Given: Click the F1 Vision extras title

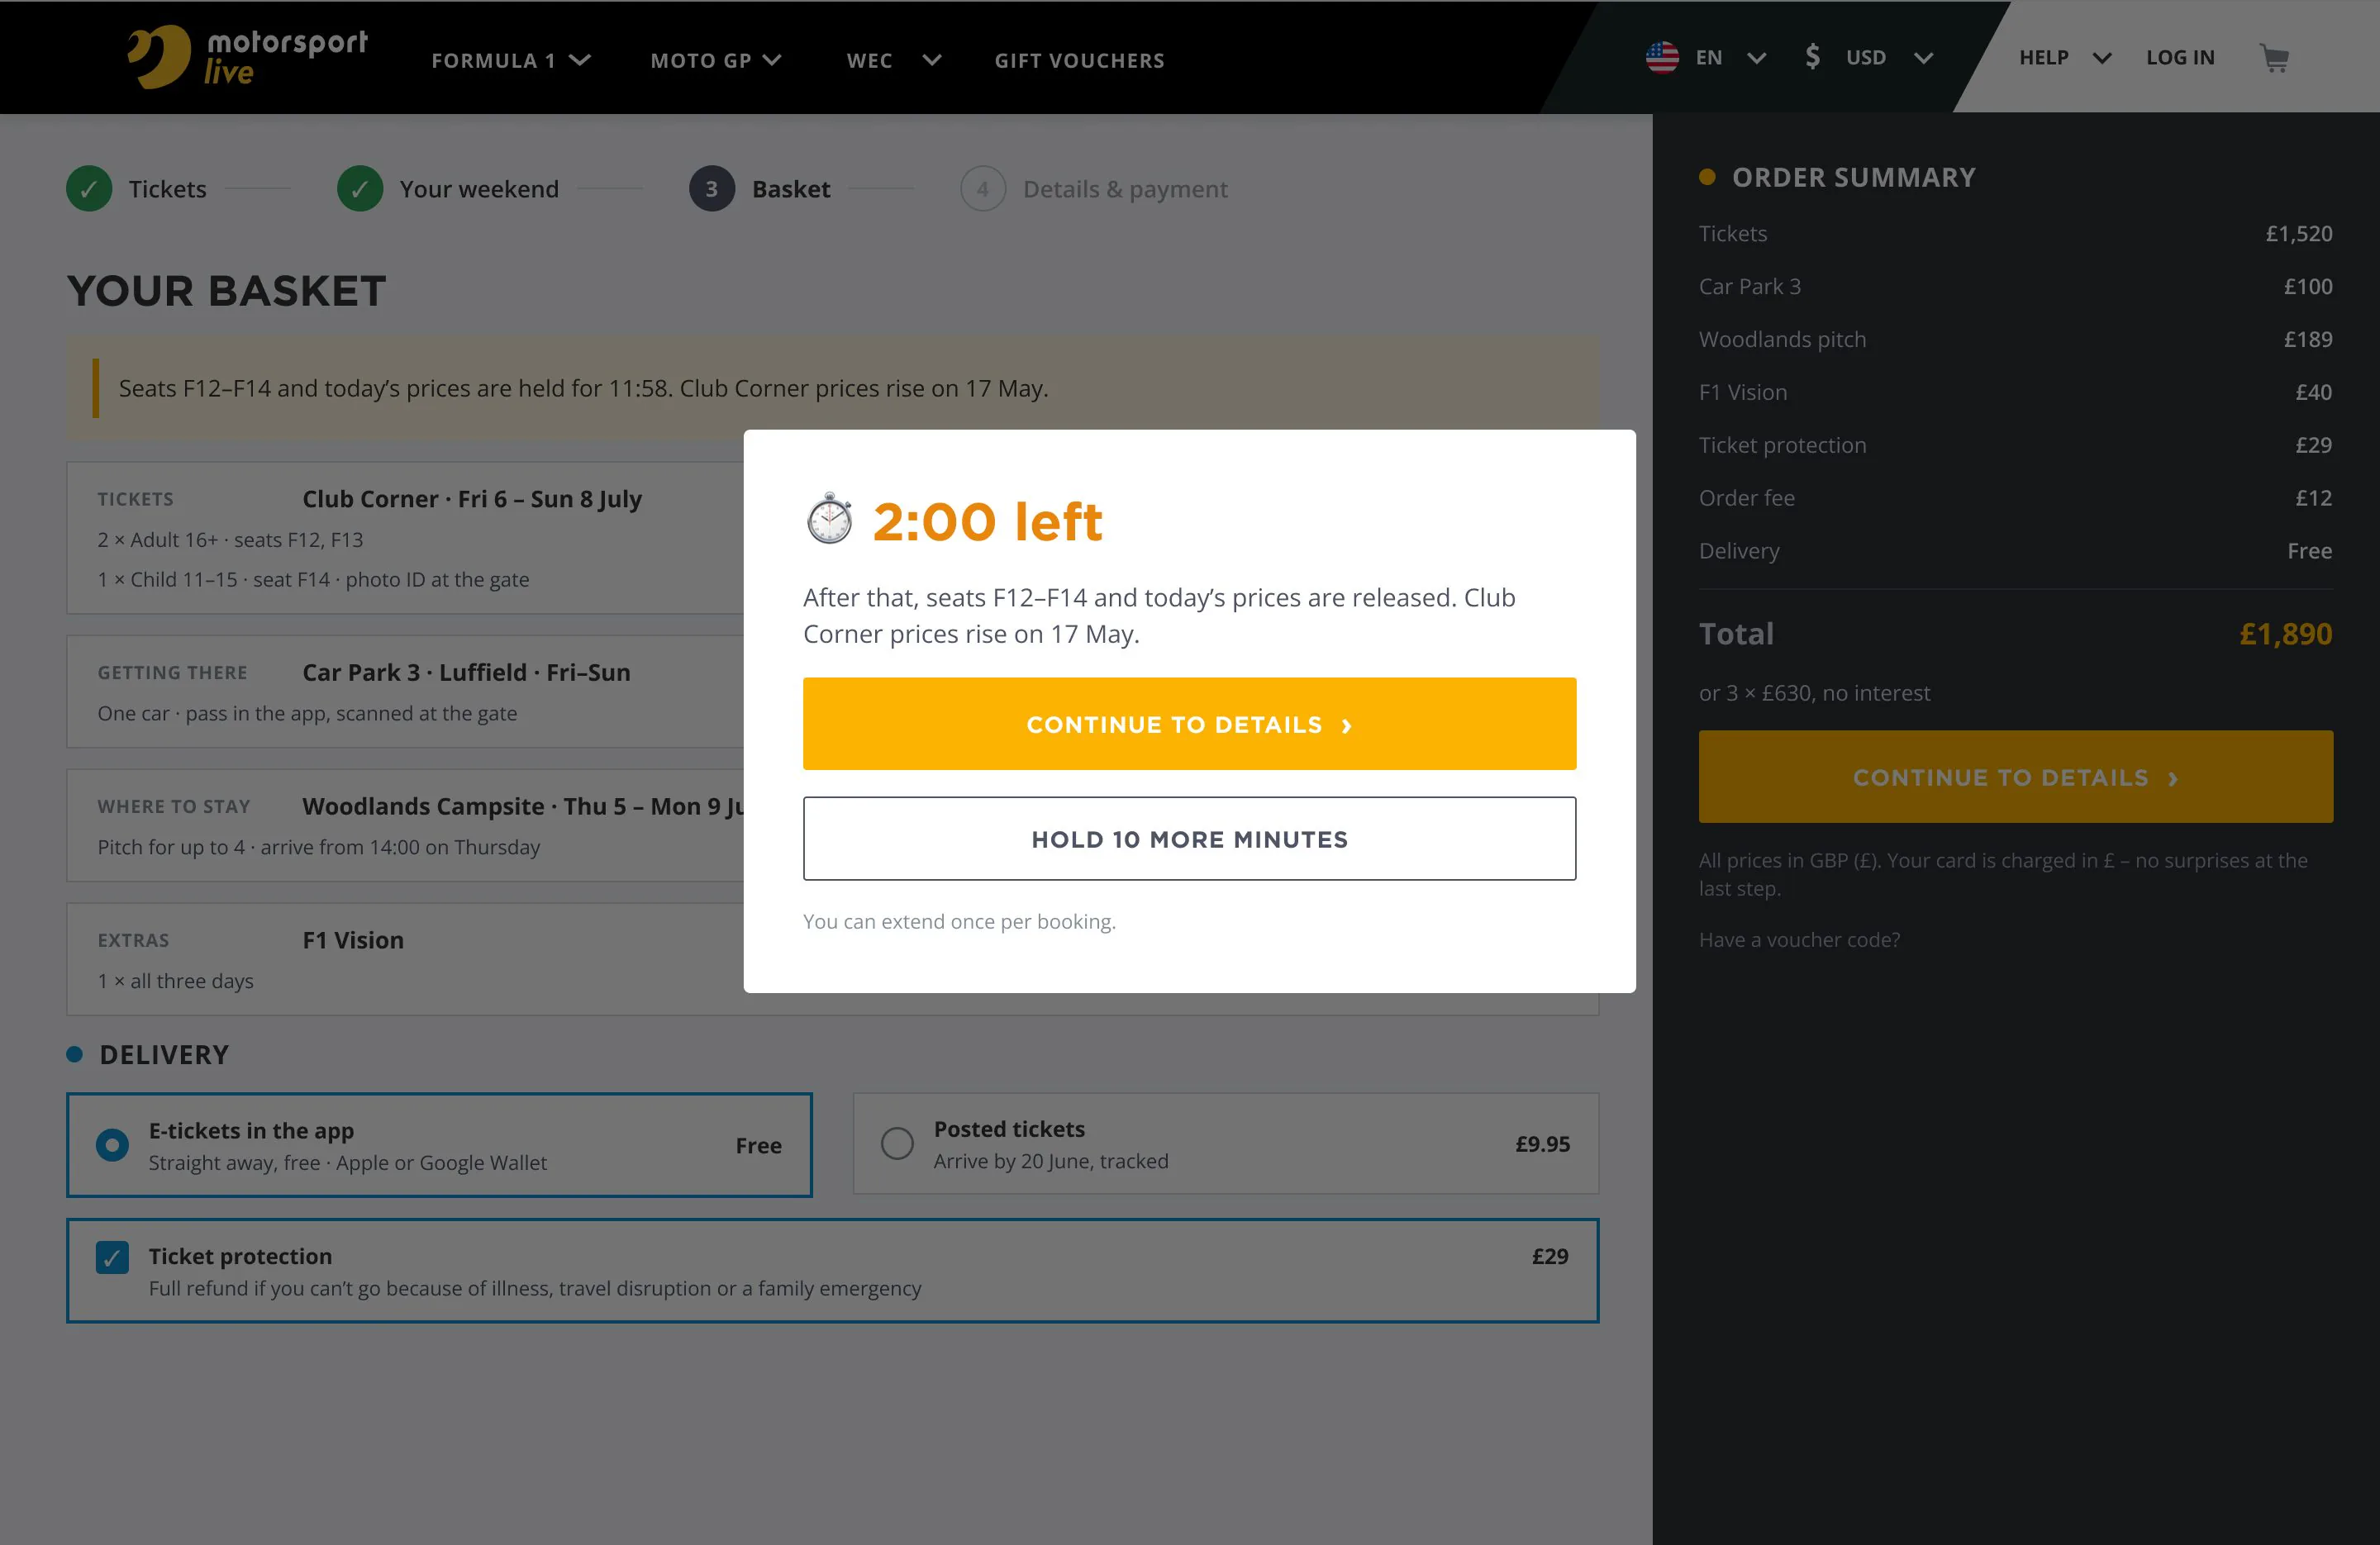Looking at the screenshot, I should (x=353, y=940).
